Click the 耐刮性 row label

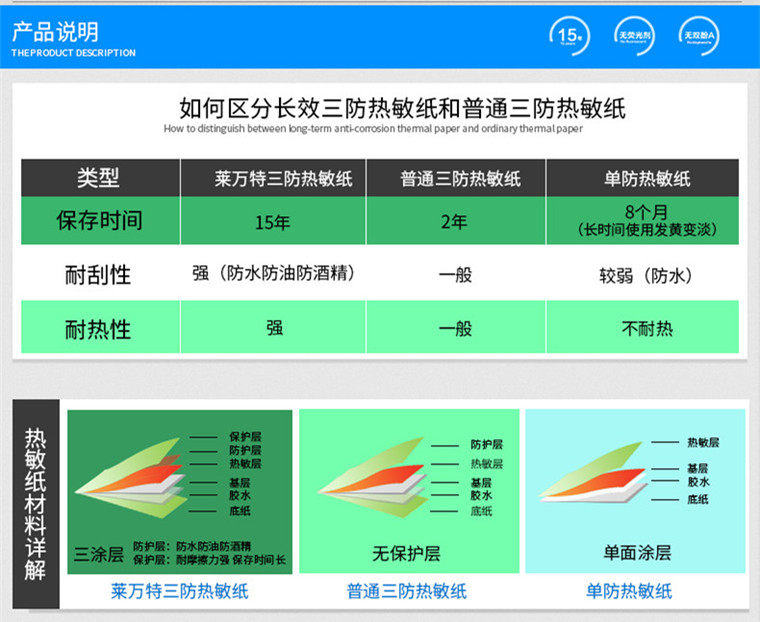(x=98, y=275)
